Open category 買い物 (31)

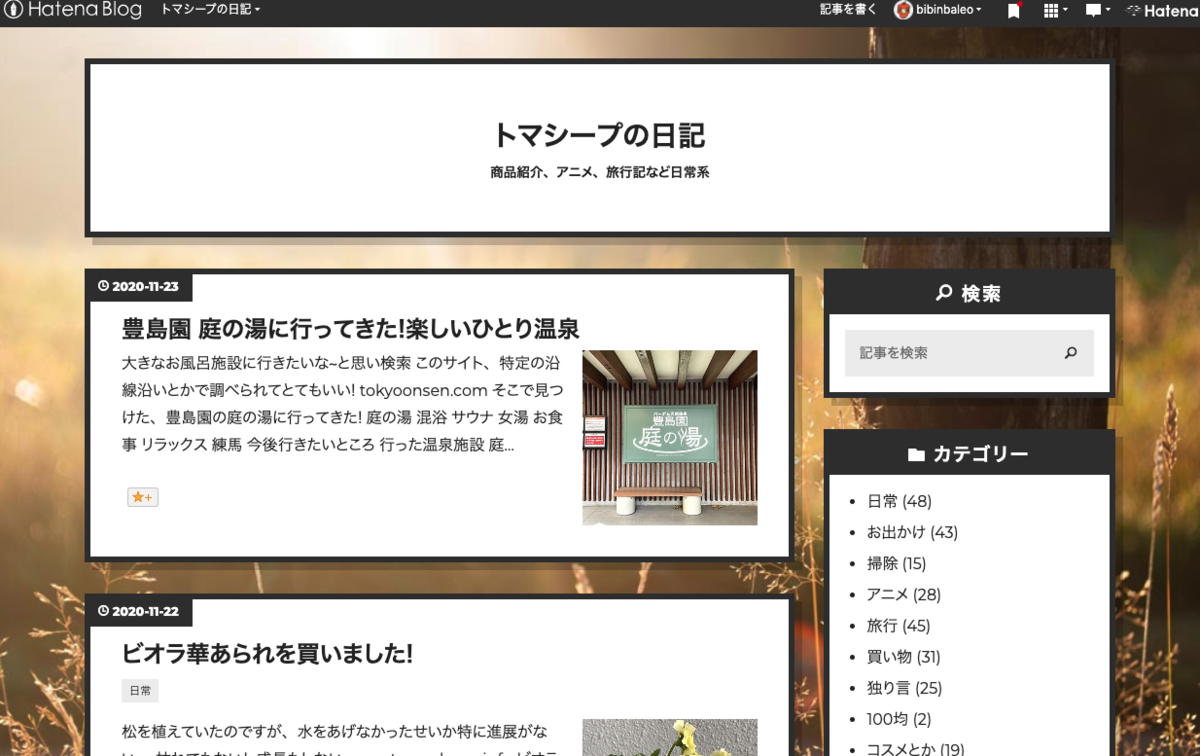tap(904, 656)
